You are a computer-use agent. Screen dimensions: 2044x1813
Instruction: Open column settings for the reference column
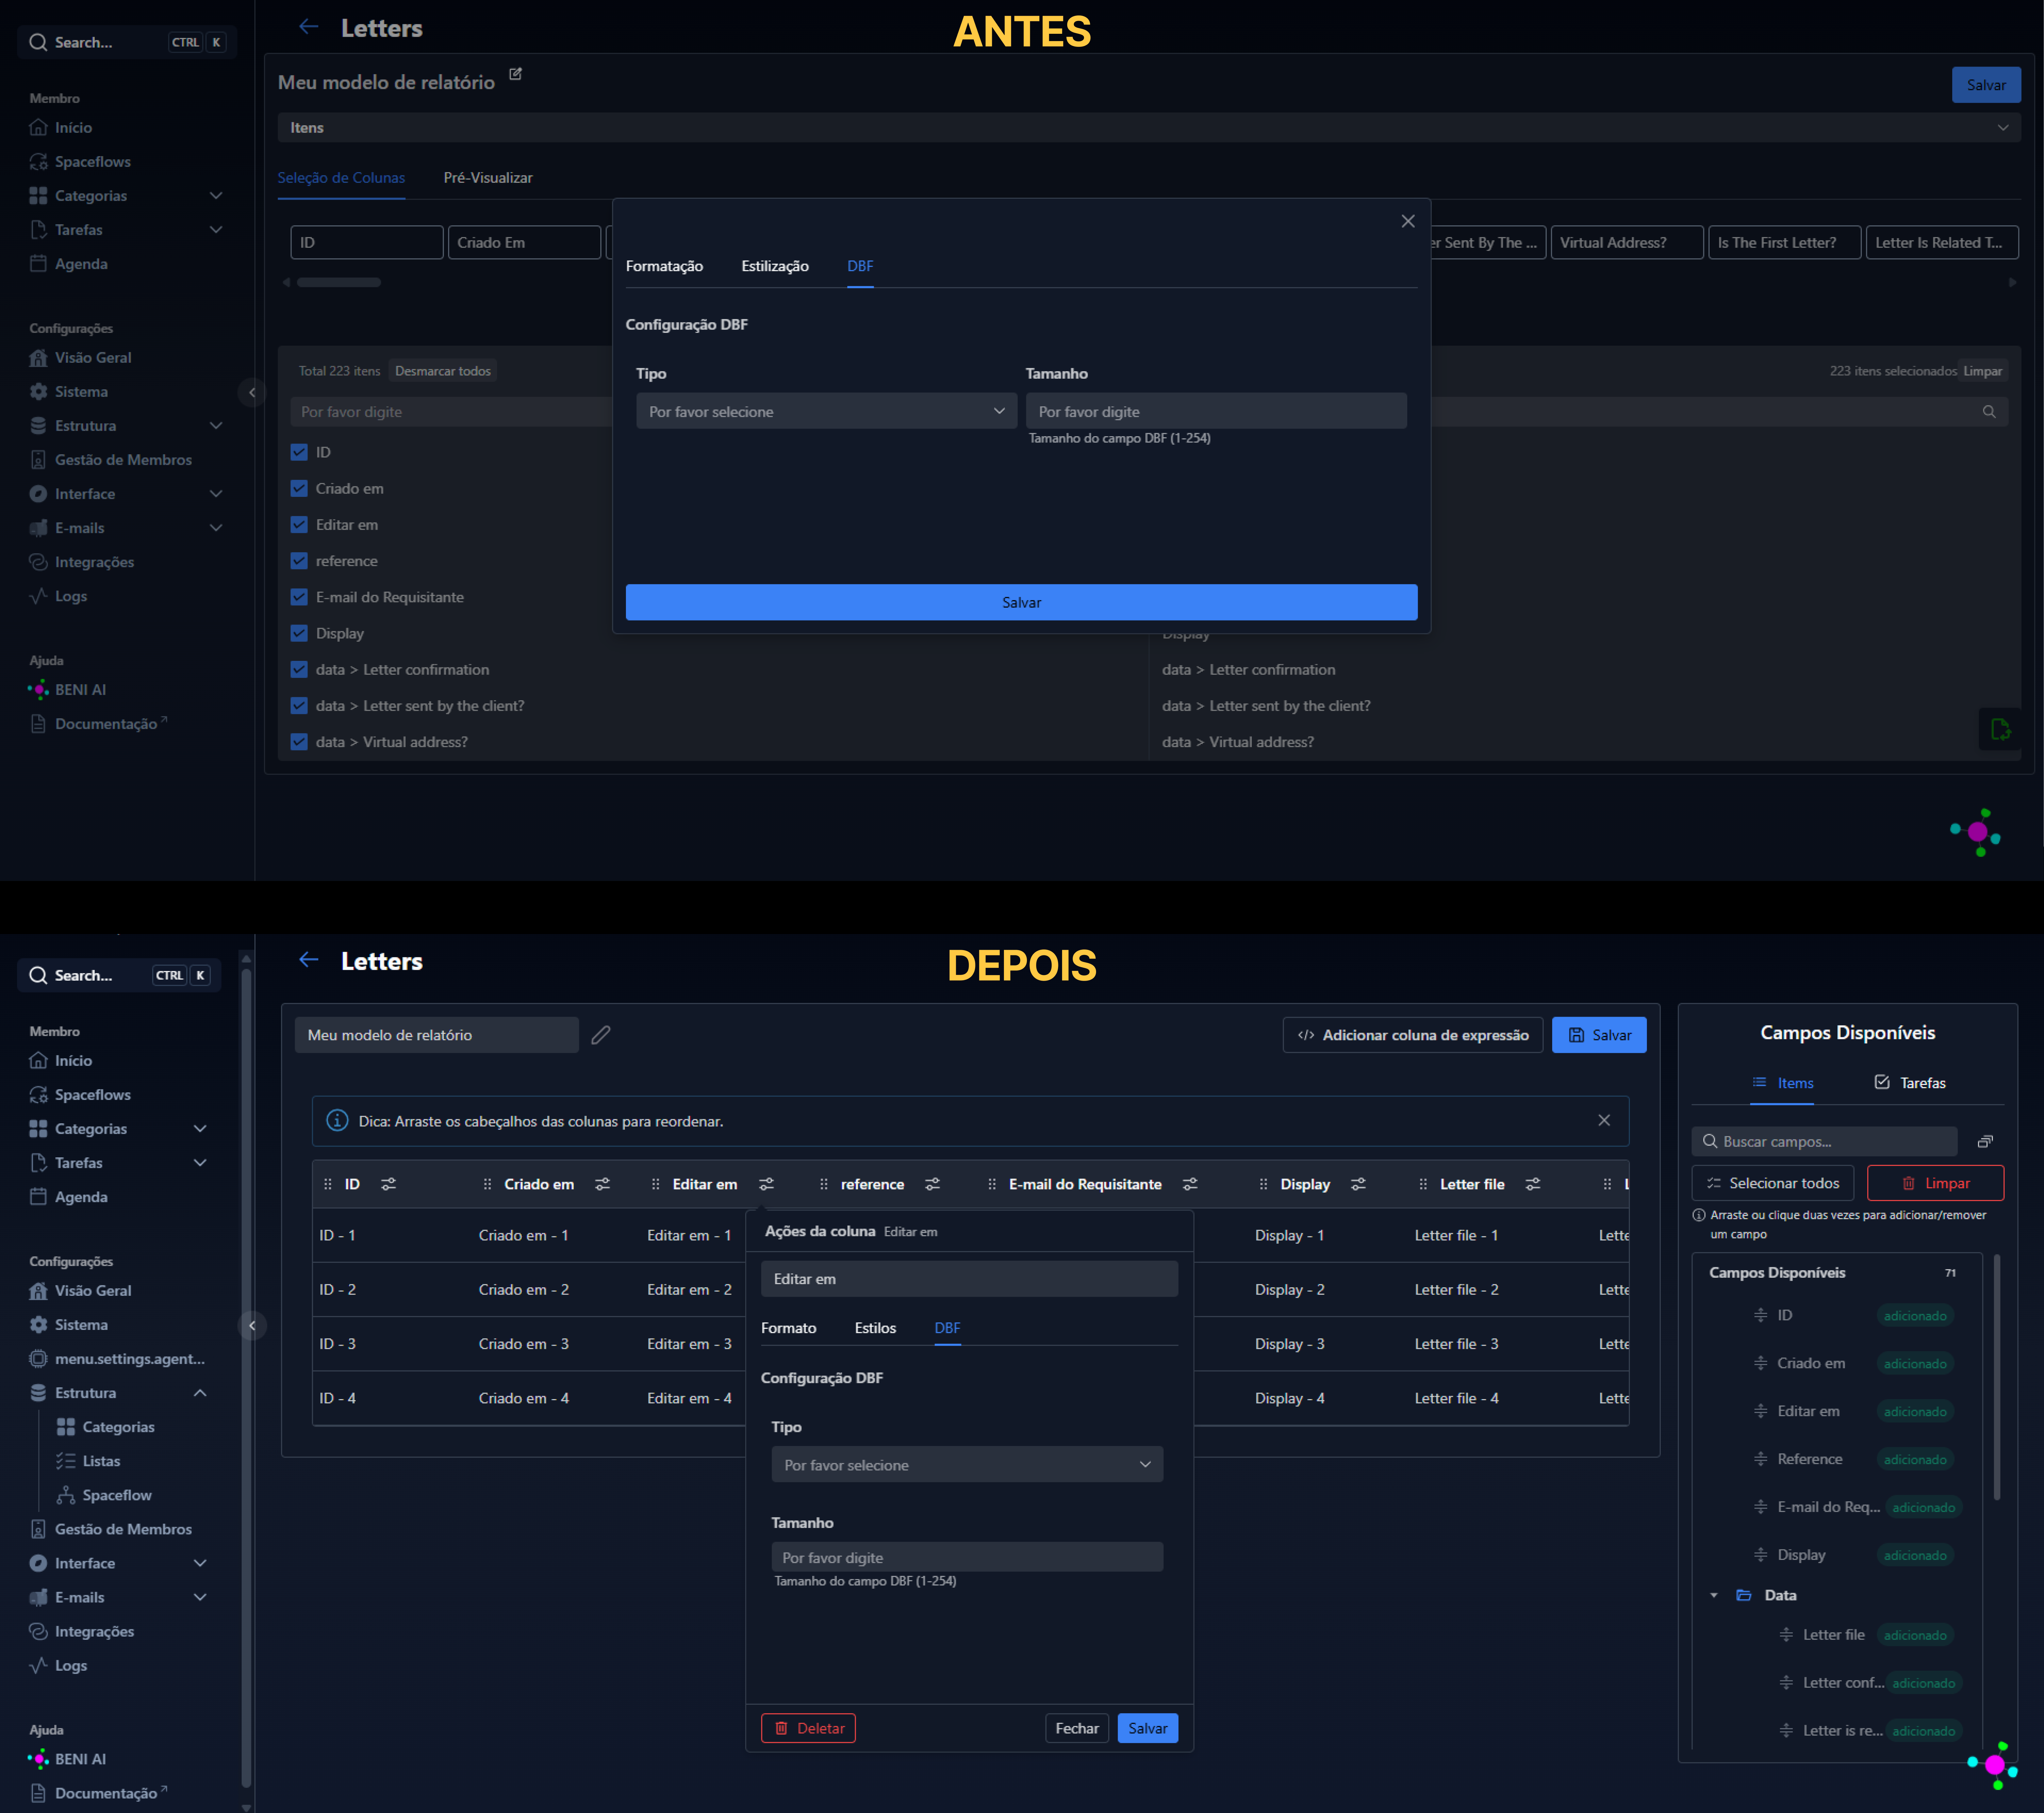[x=933, y=1184]
